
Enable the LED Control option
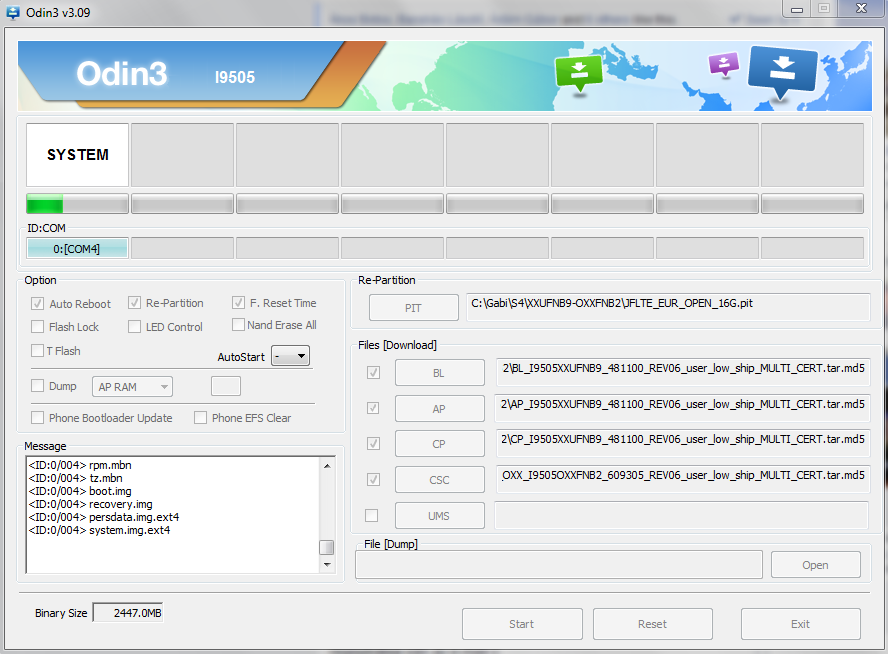tap(134, 327)
